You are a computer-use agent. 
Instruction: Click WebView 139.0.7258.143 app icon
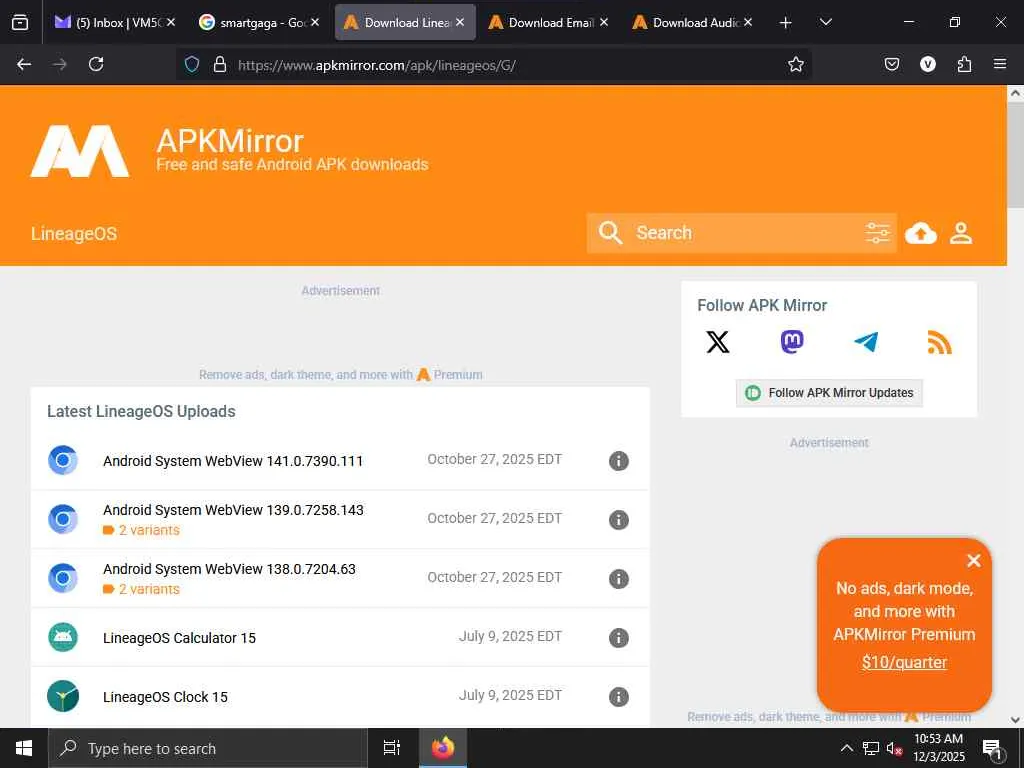63,519
